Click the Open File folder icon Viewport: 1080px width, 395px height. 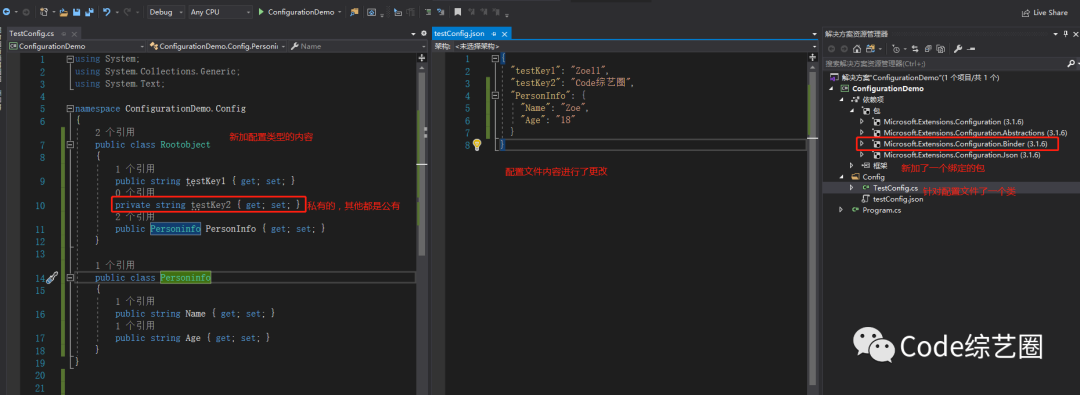coord(64,12)
